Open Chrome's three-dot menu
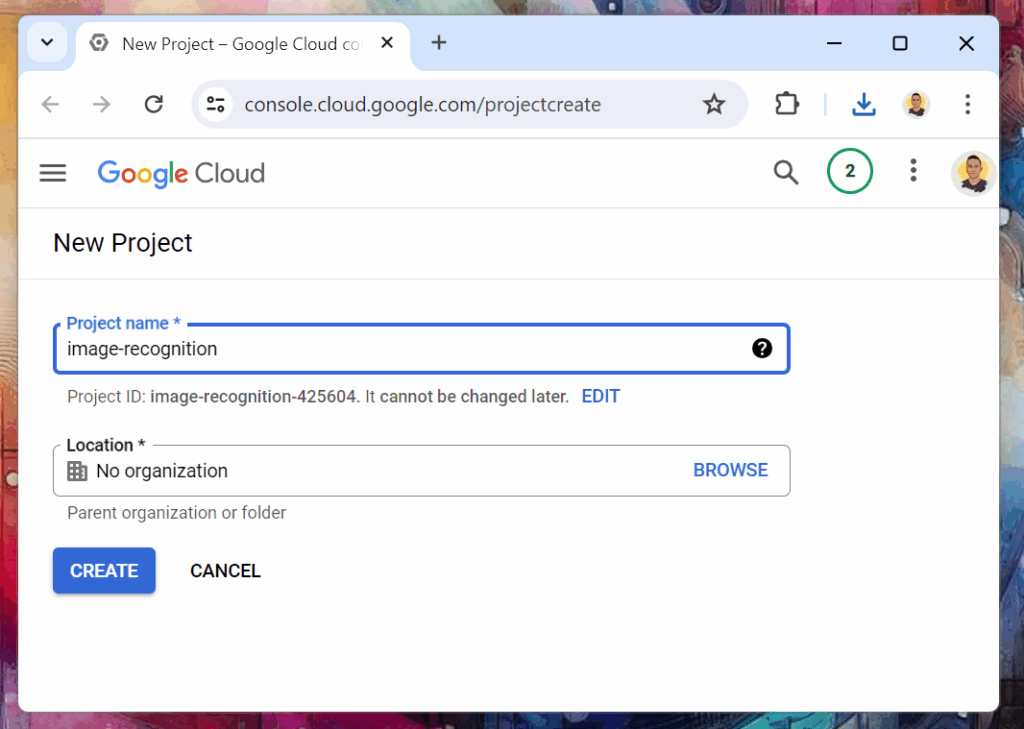This screenshot has height=729, width=1024. 967,104
